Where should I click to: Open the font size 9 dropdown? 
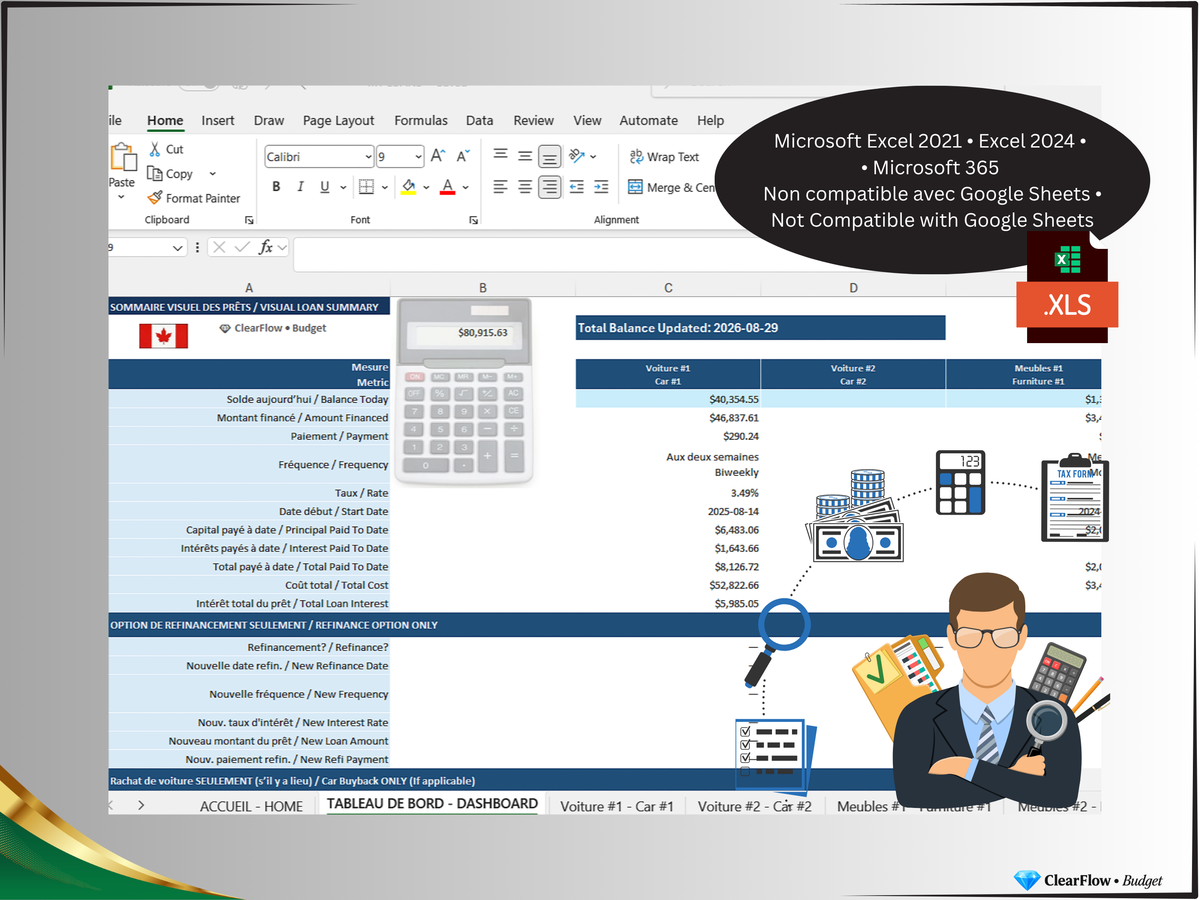pos(416,157)
